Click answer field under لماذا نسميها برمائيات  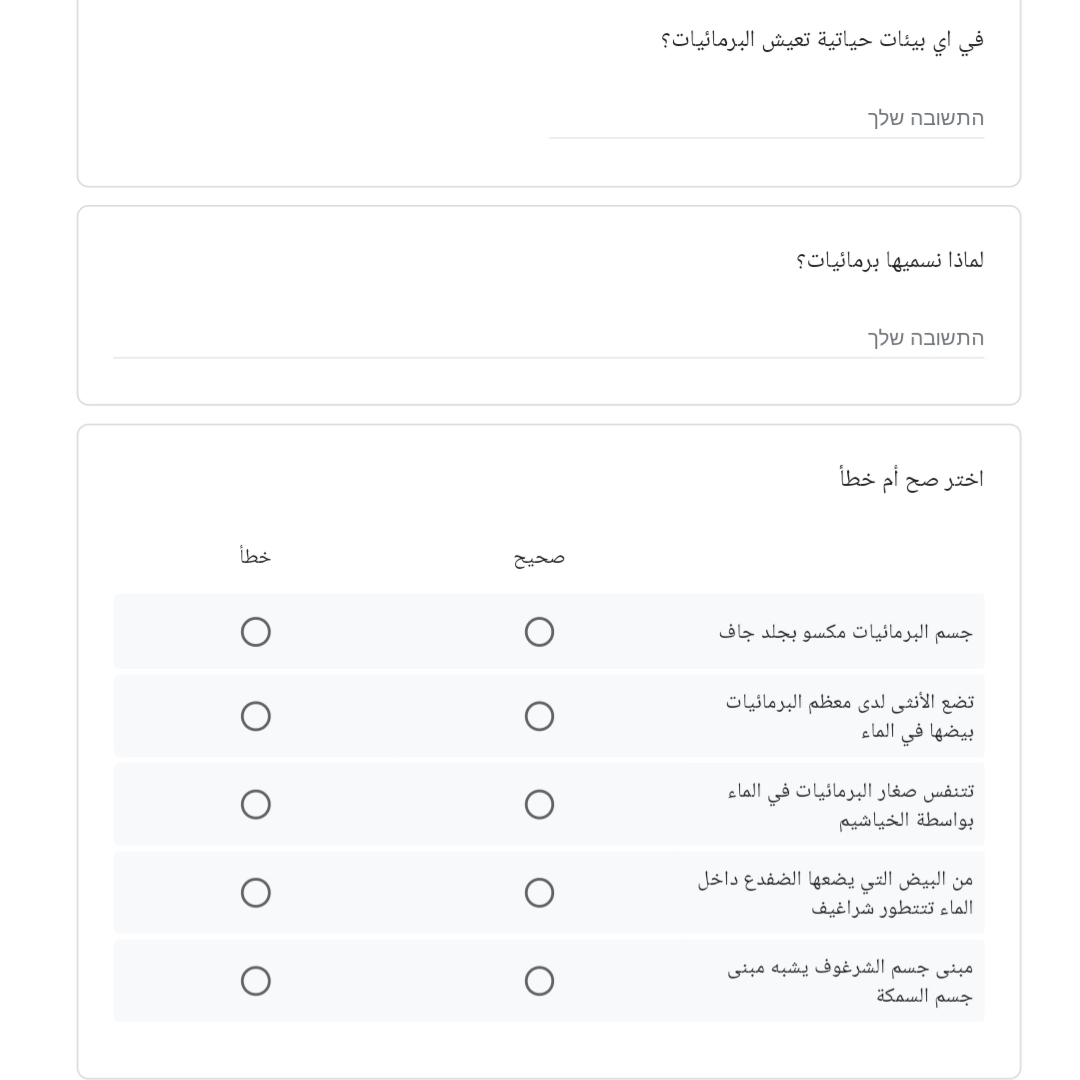pyautogui.click(x=548, y=338)
